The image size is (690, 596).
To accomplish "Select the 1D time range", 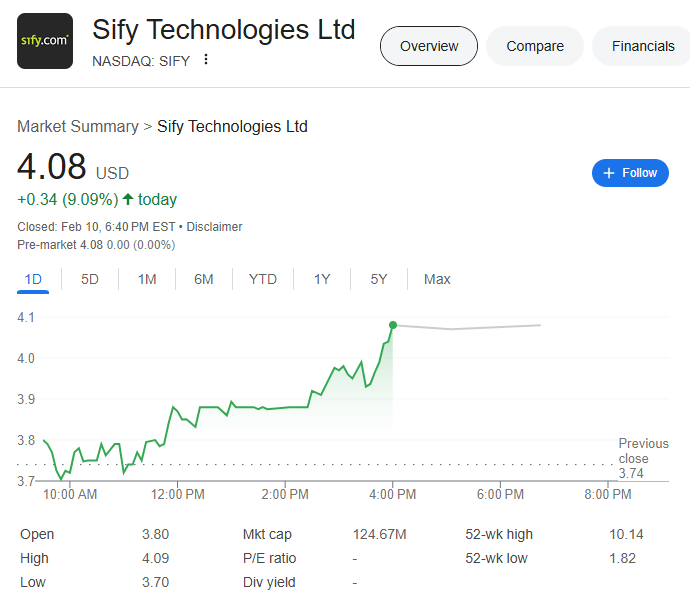I will (x=33, y=279).
